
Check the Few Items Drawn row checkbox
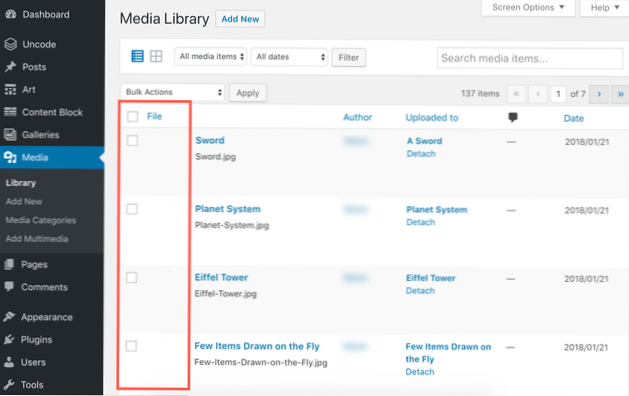tap(131, 346)
